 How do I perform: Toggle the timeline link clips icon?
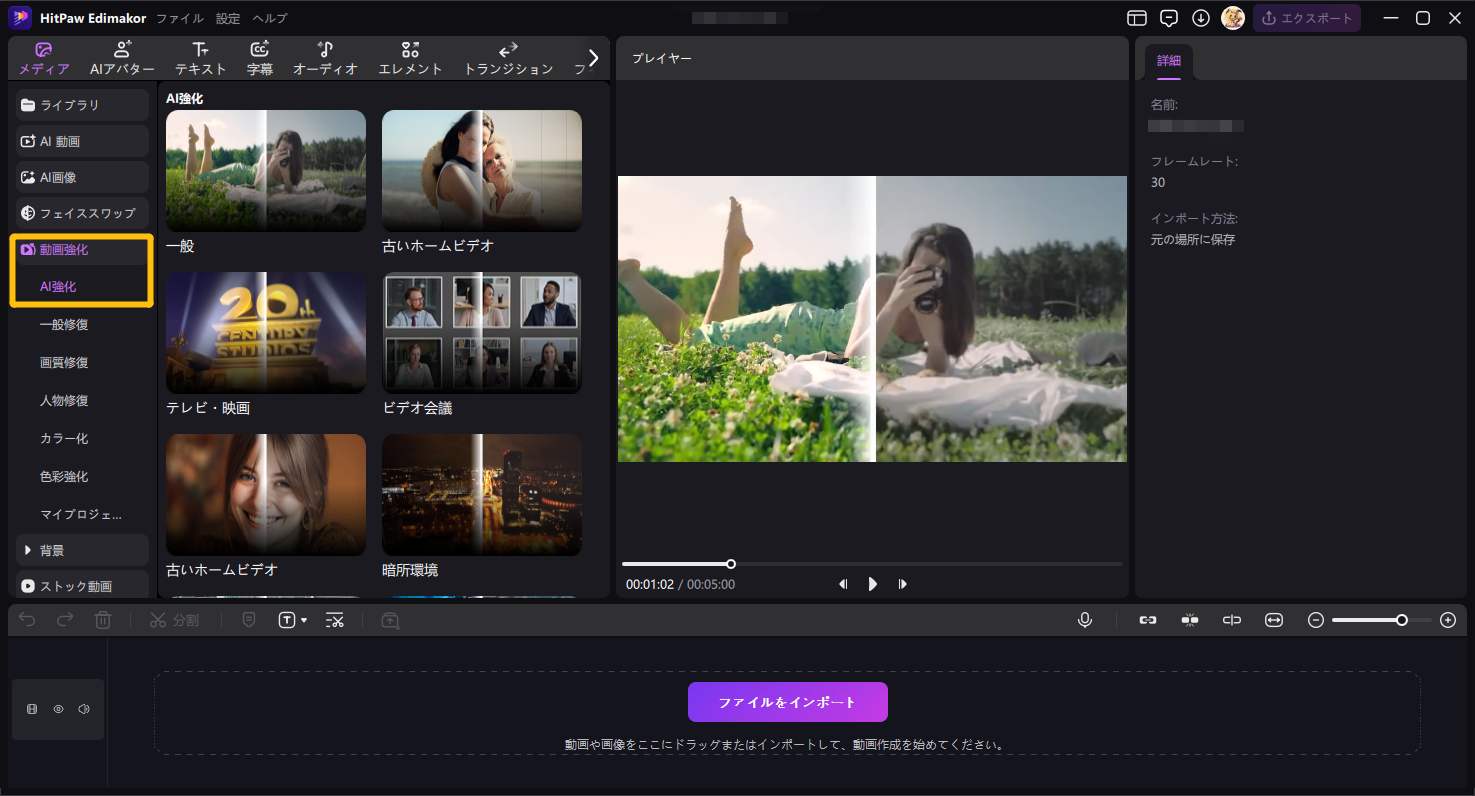[1148, 620]
